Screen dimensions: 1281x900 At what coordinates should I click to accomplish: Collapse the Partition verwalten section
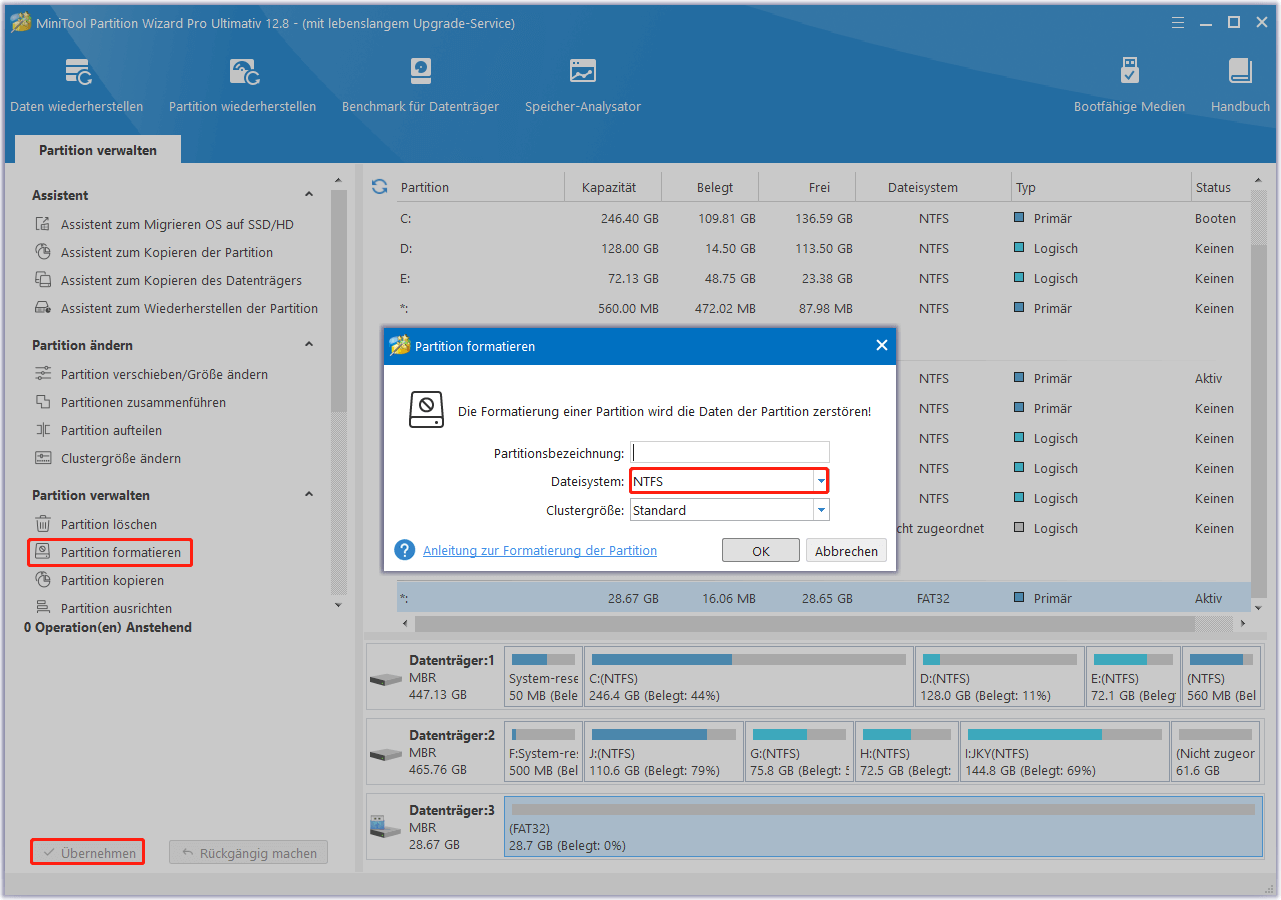pyautogui.click(x=309, y=495)
